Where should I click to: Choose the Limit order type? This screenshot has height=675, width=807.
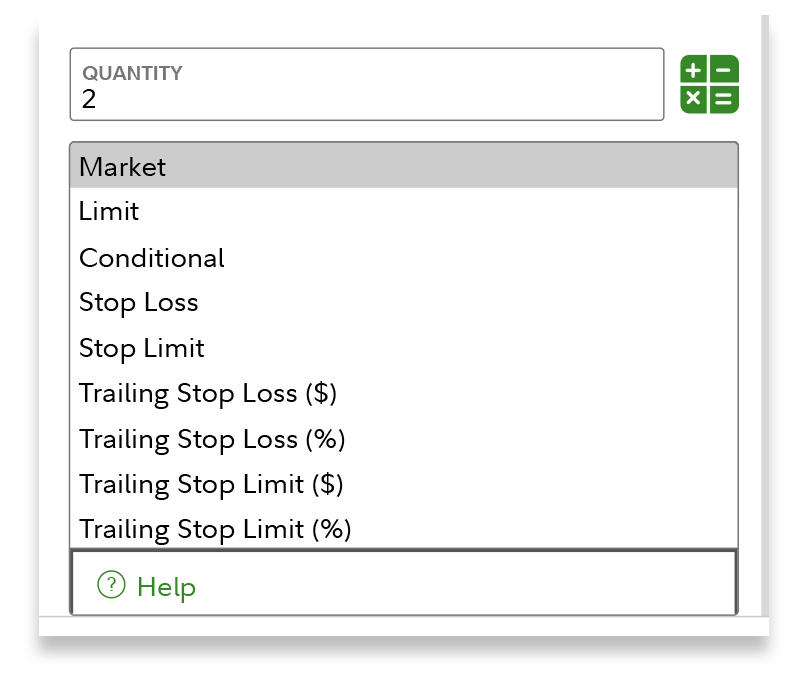(x=109, y=212)
